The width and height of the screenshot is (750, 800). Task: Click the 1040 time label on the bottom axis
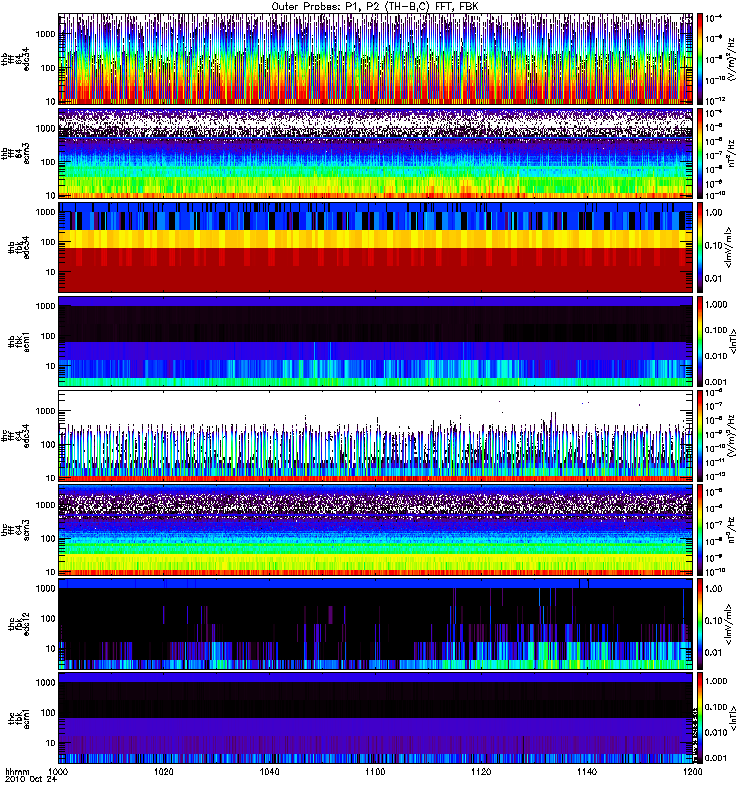coord(269,771)
